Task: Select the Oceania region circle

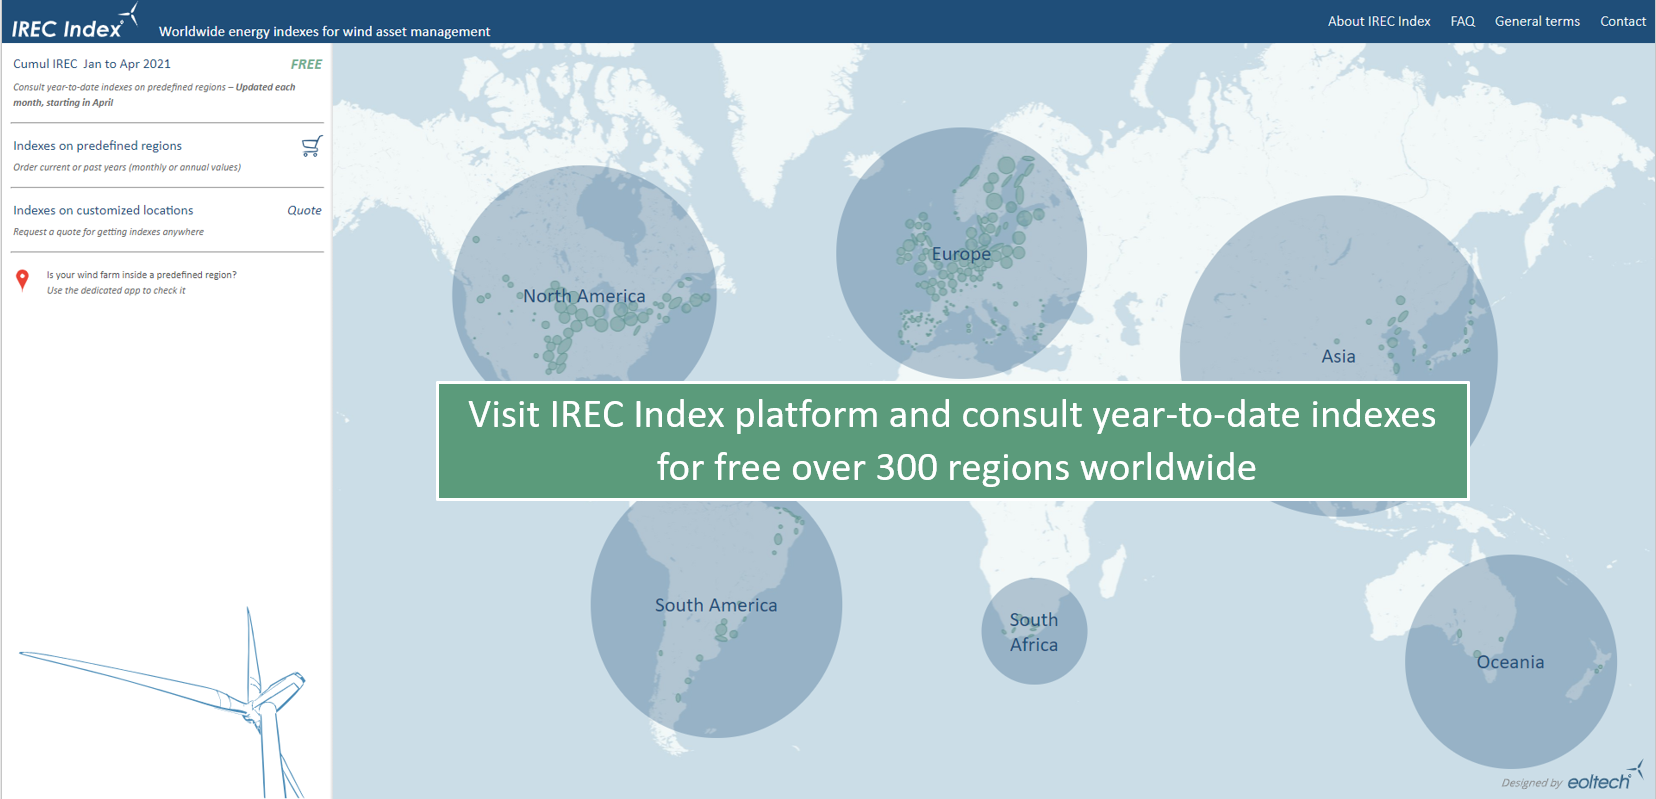Action: click(x=1510, y=661)
